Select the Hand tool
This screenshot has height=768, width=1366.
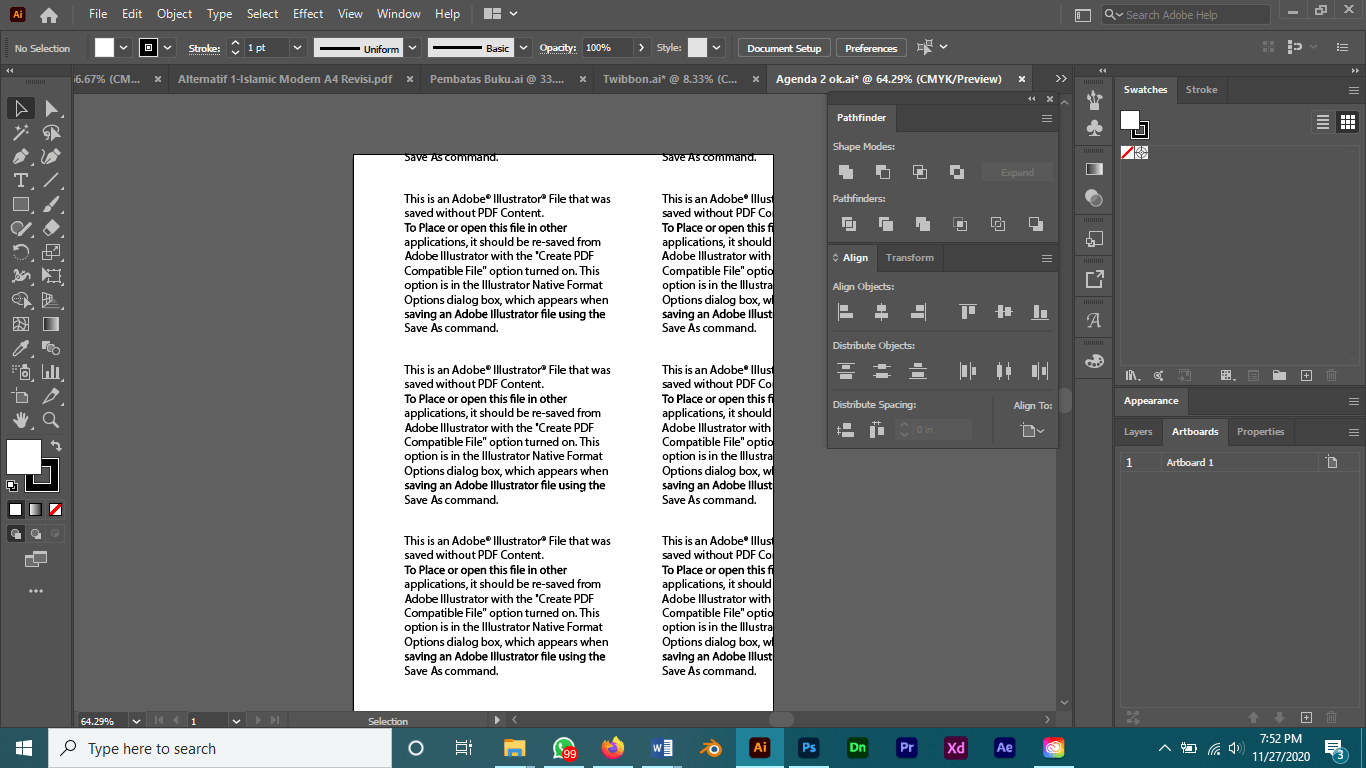click(20, 419)
